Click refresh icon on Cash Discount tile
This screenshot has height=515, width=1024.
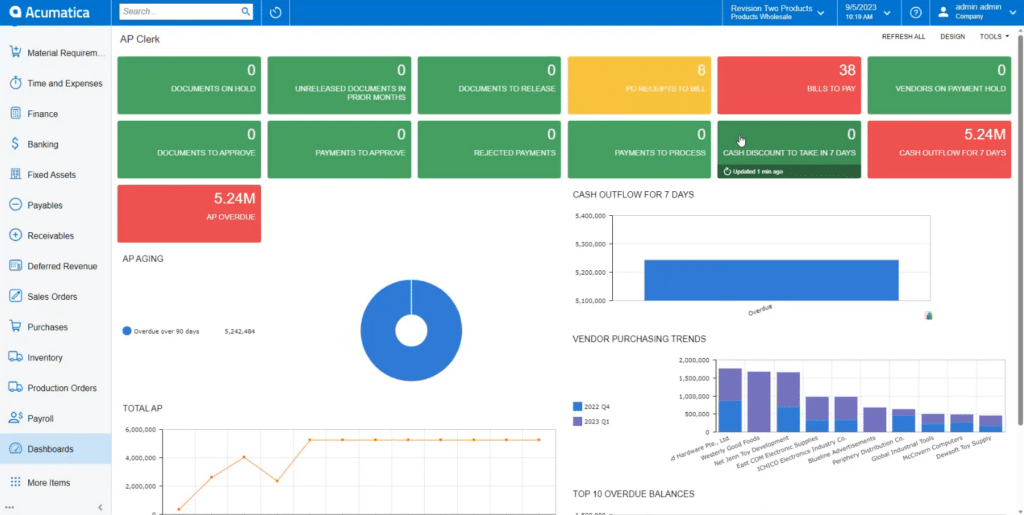[728, 172]
